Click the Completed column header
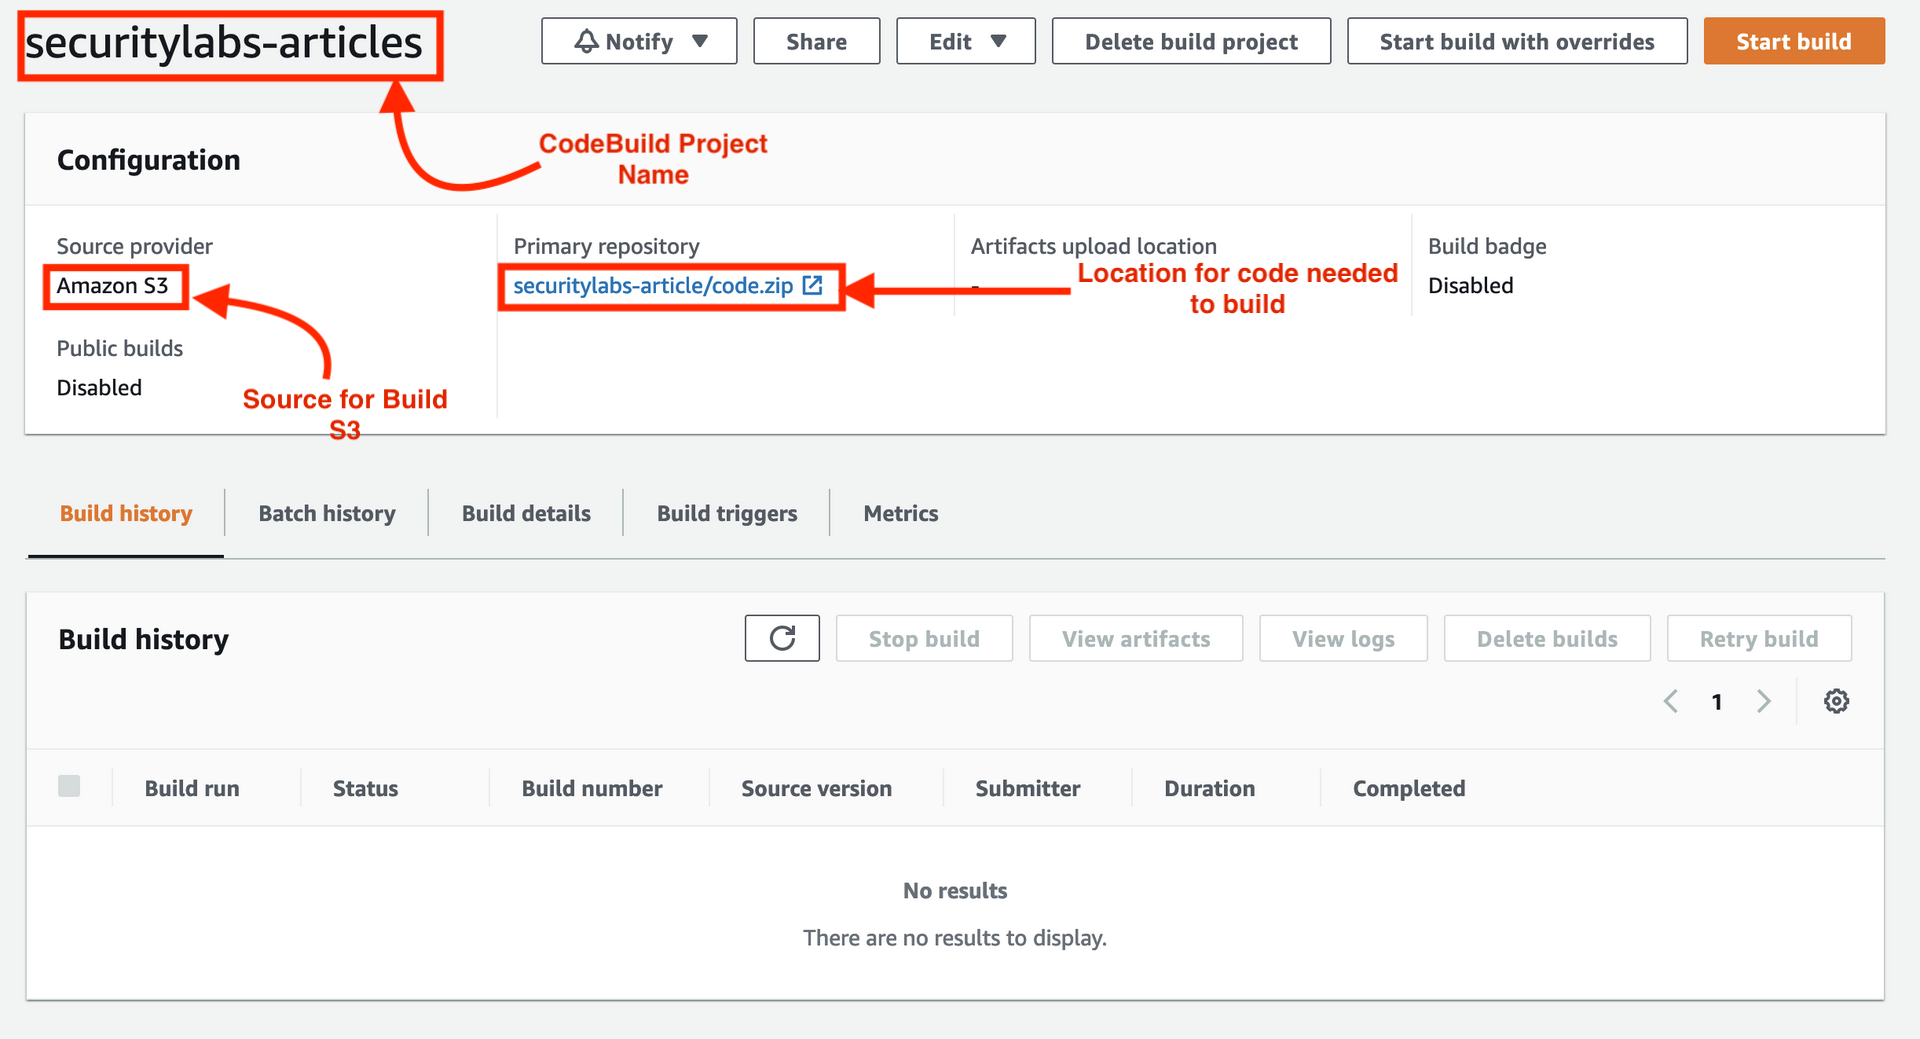 pyautogui.click(x=1409, y=788)
